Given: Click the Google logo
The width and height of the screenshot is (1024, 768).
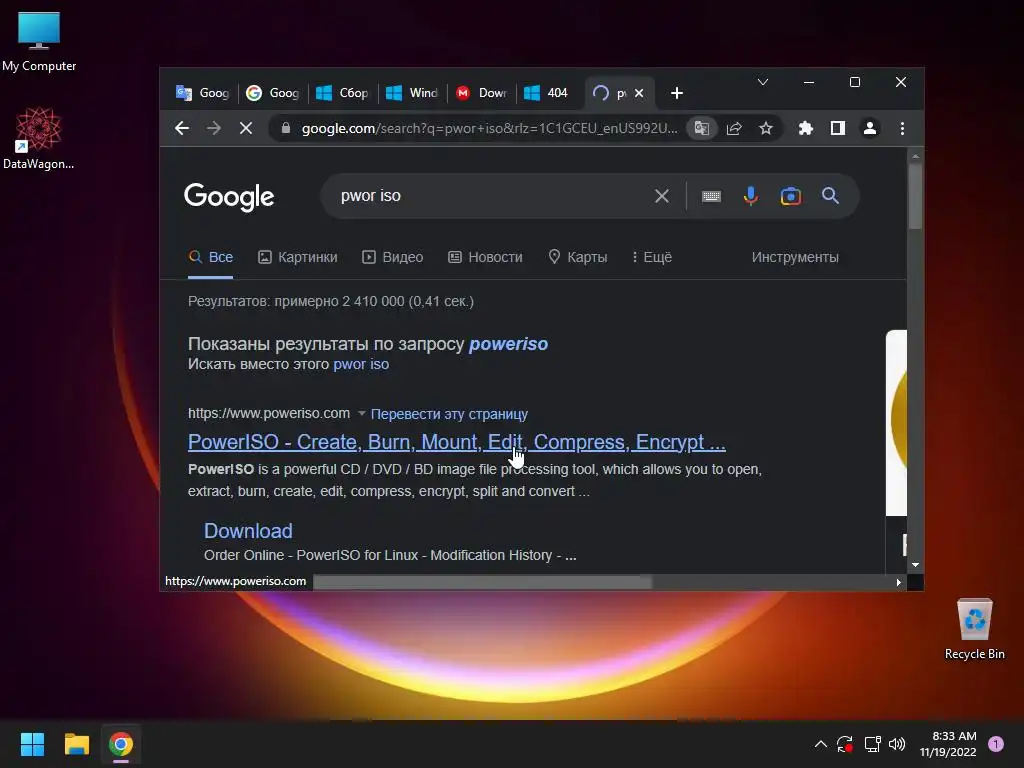Looking at the screenshot, I should coord(229,197).
